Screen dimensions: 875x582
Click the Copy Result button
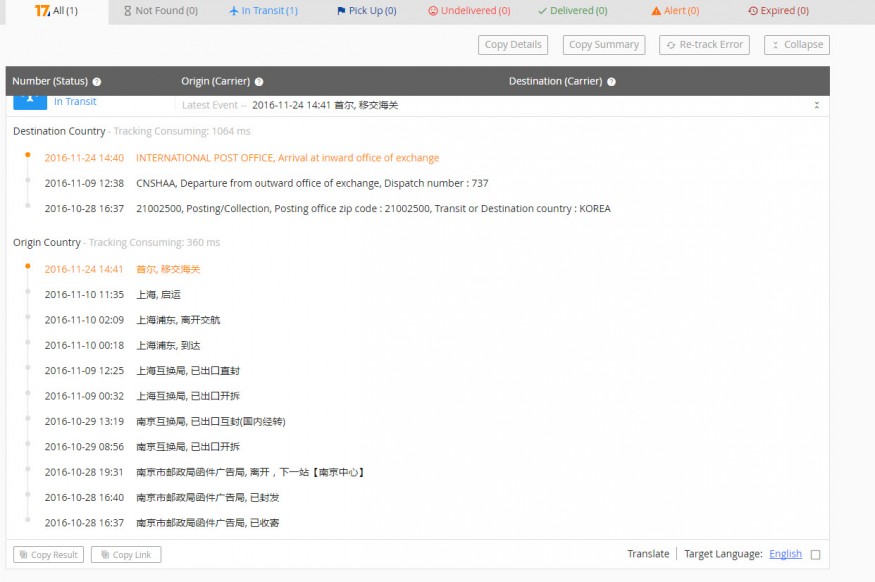point(48,555)
